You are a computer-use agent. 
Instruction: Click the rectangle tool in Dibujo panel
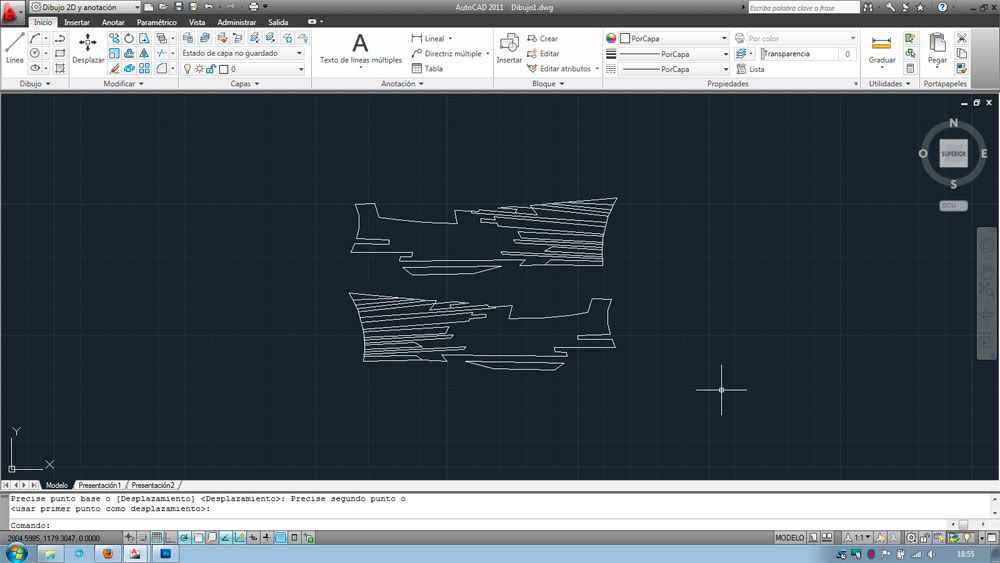point(60,54)
